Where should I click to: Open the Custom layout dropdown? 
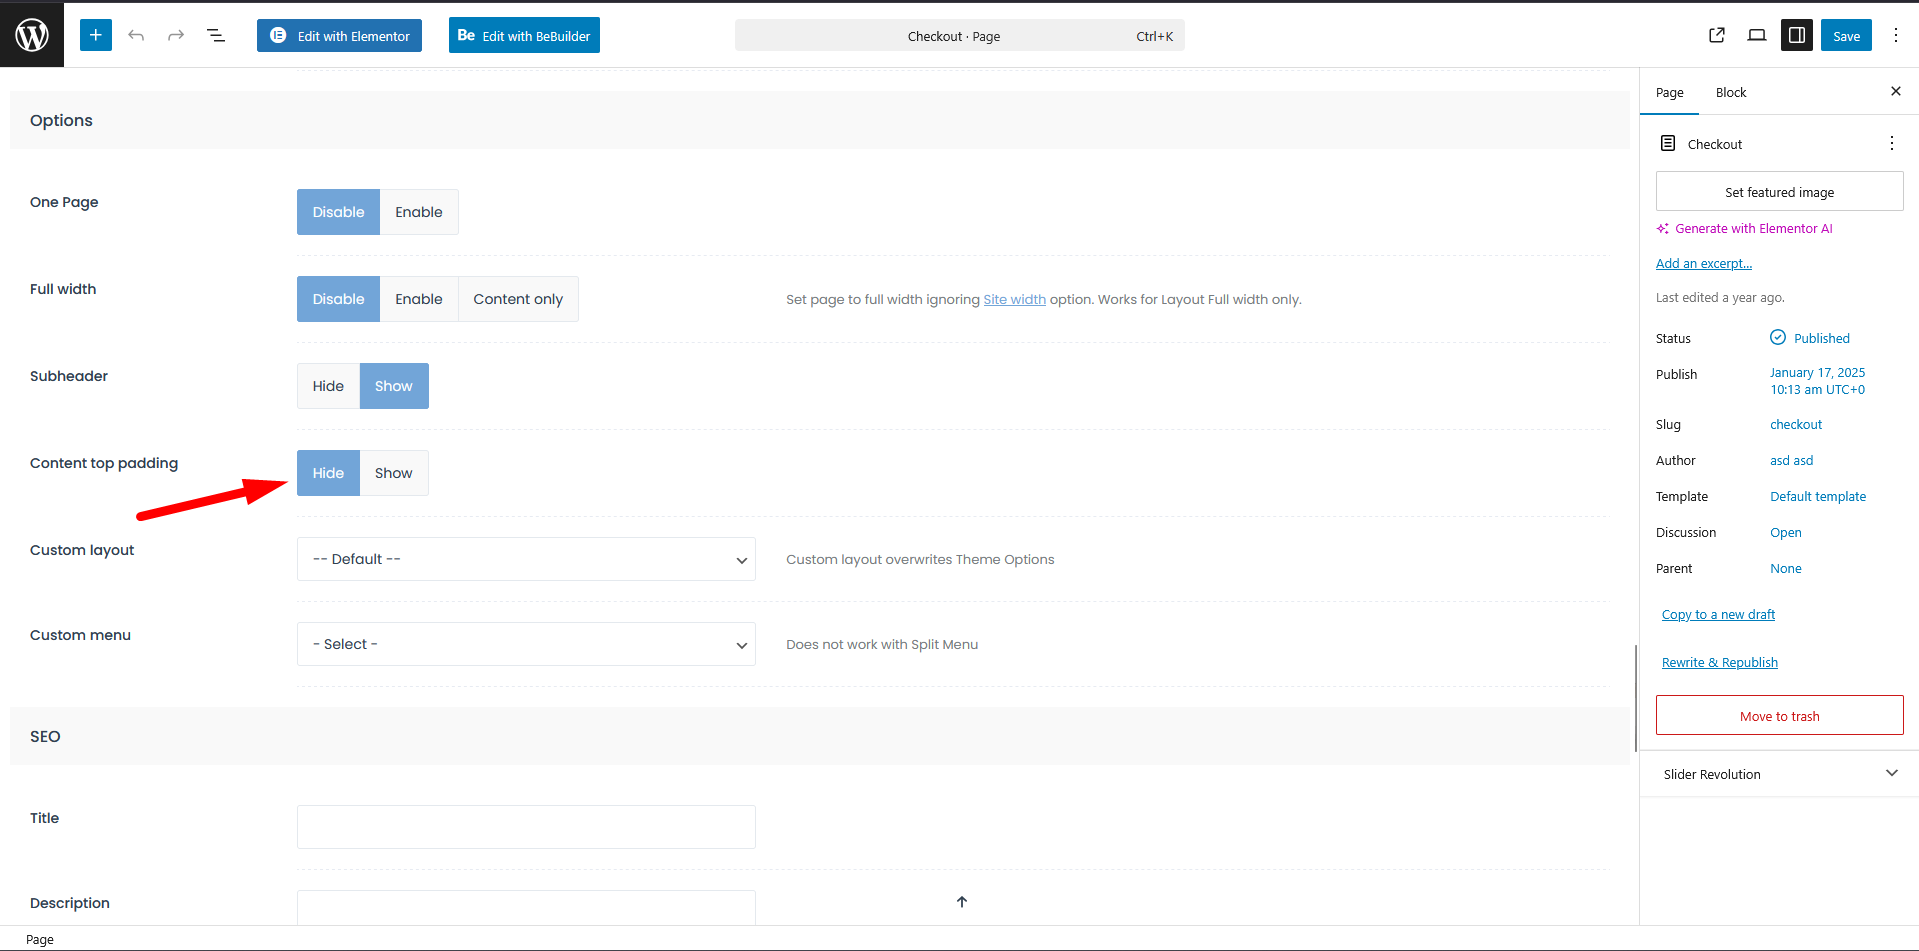point(526,559)
